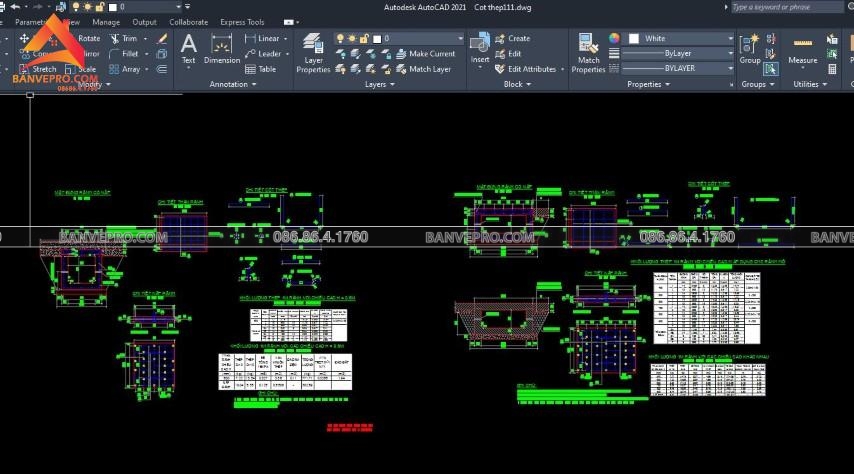Choose the Linear dimension tool
854x474 pixels.
(262, 38)
